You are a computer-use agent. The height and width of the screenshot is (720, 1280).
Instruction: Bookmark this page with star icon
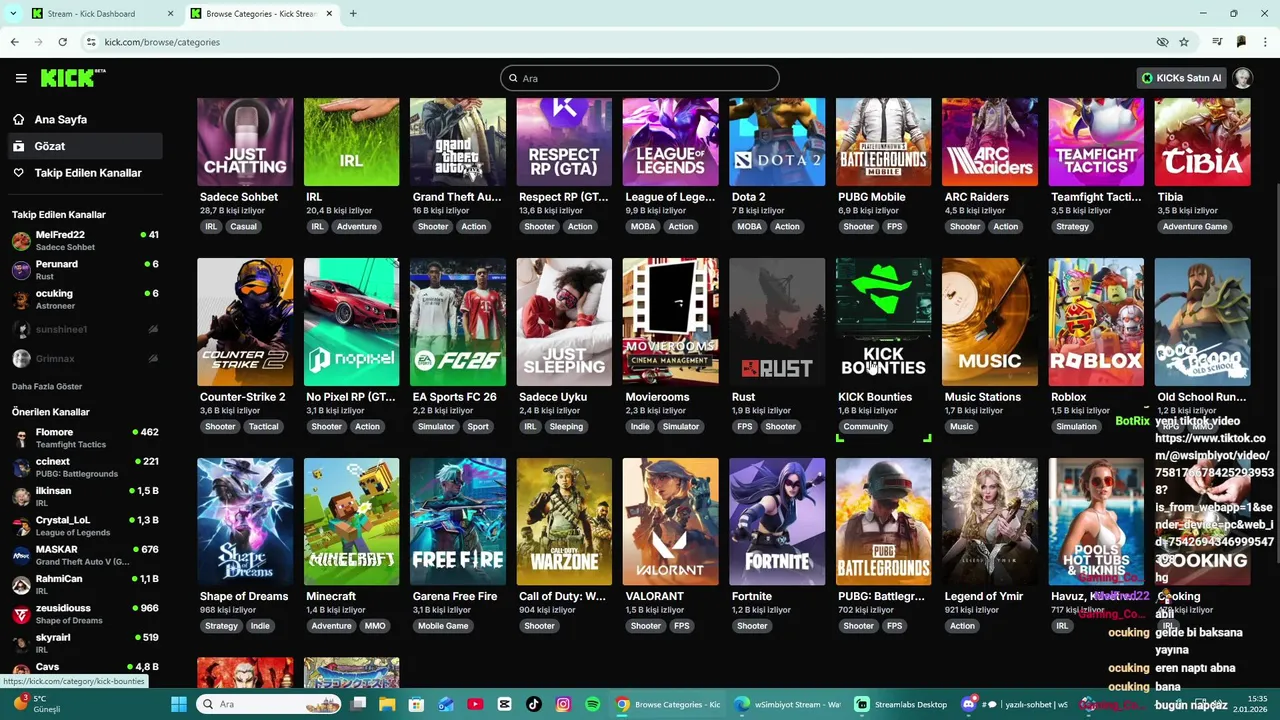pyautogui.click(x=1184, y=42)
